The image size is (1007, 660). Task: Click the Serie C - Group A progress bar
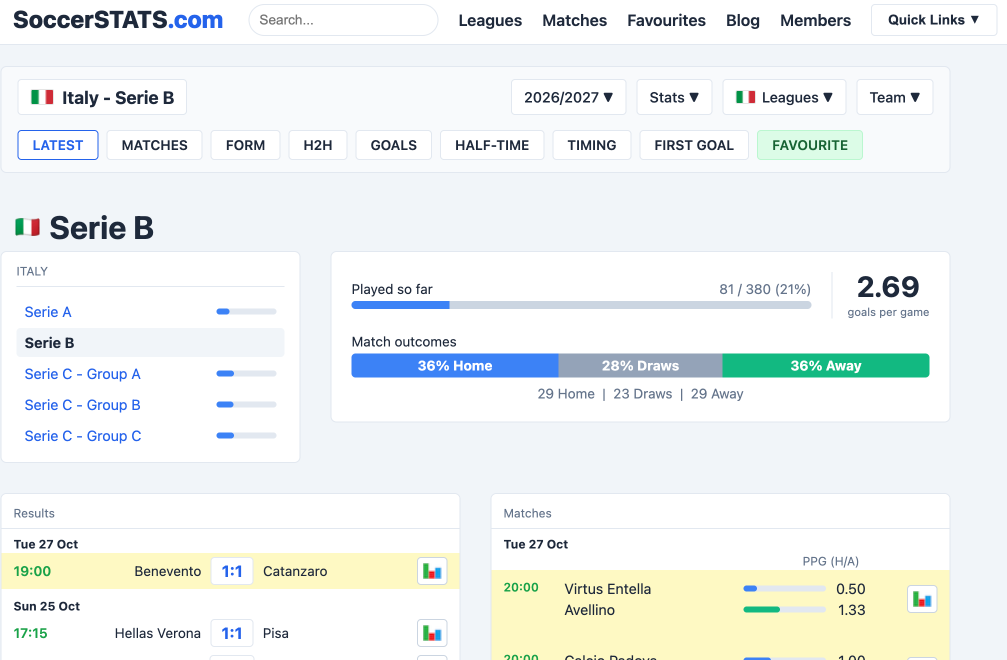(247, 374)
